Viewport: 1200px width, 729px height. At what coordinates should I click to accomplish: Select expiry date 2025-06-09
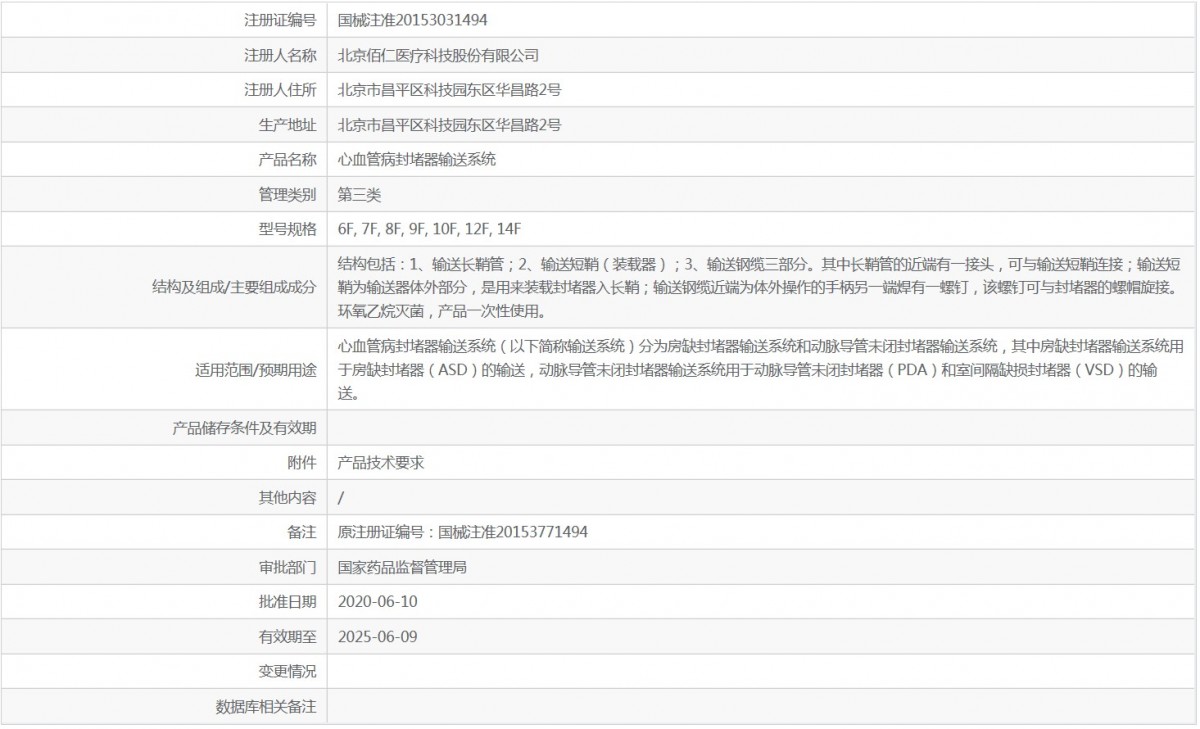coord(377,636)
